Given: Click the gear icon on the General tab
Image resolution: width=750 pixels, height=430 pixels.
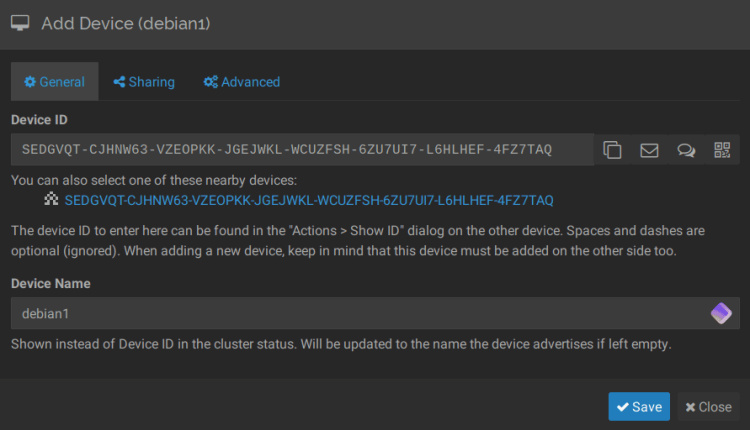Looking at the screenshot, I should pyautogui.click(x=30, y=82).
